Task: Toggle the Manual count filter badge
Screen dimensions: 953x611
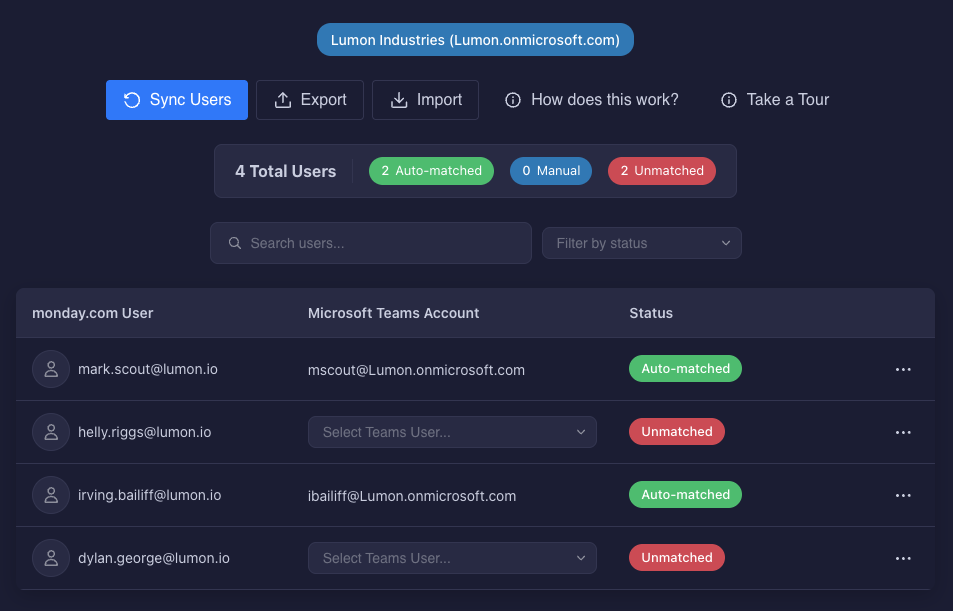Action: 550,171
